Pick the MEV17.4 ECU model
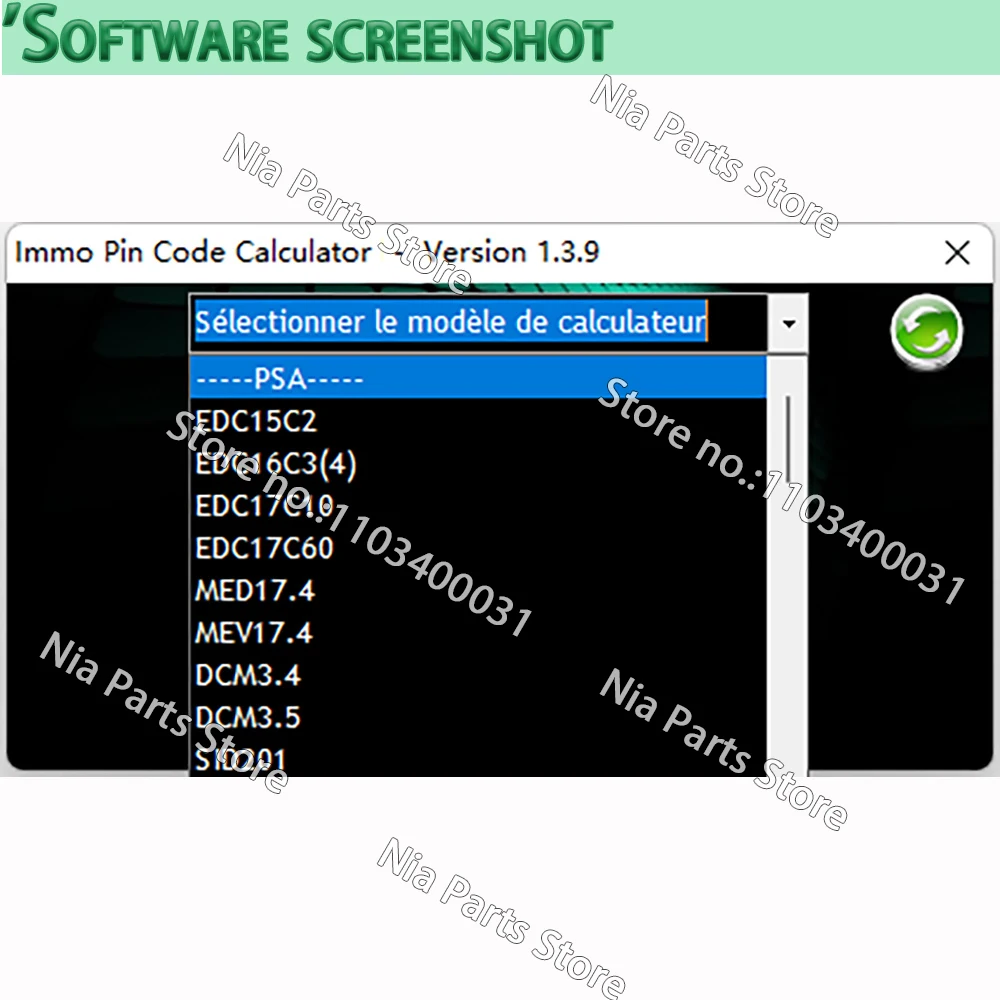1000x1000 pixels. pyautogui.click(x=478, y=633)
